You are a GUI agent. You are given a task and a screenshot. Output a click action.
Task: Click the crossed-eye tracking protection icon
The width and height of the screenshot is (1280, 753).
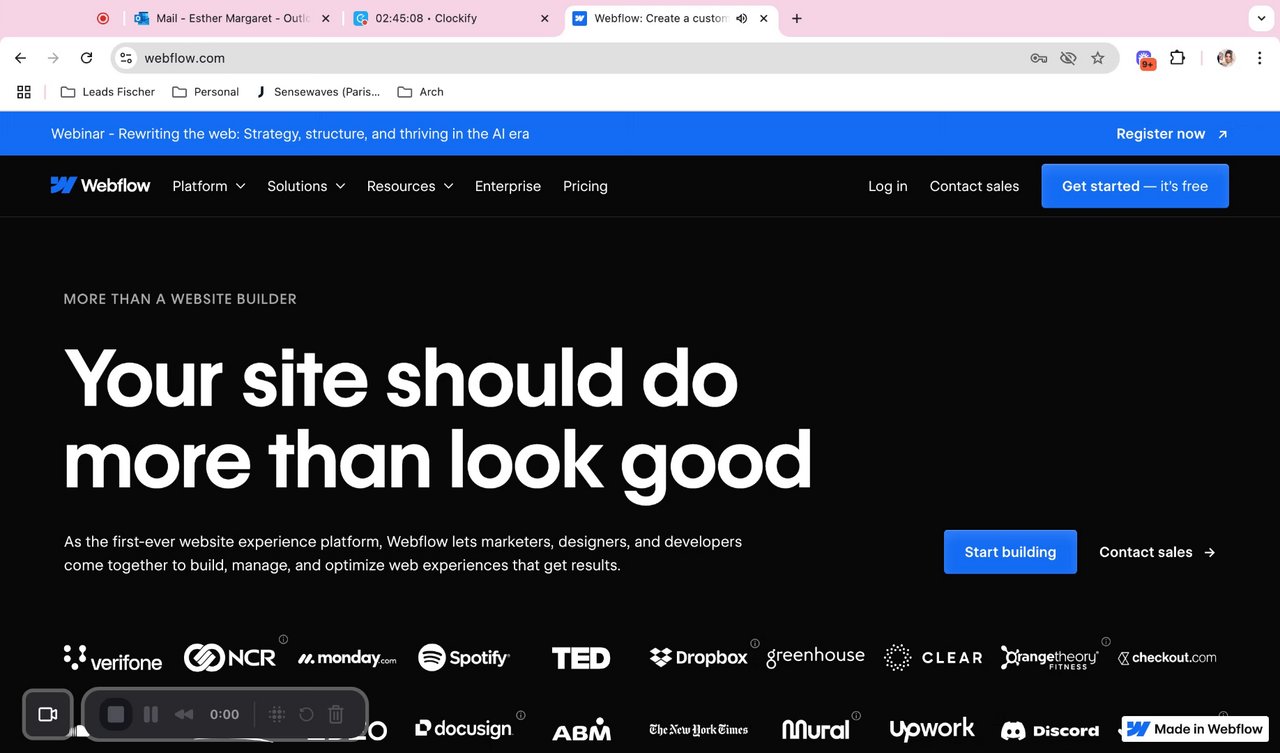pos(1068,58)
